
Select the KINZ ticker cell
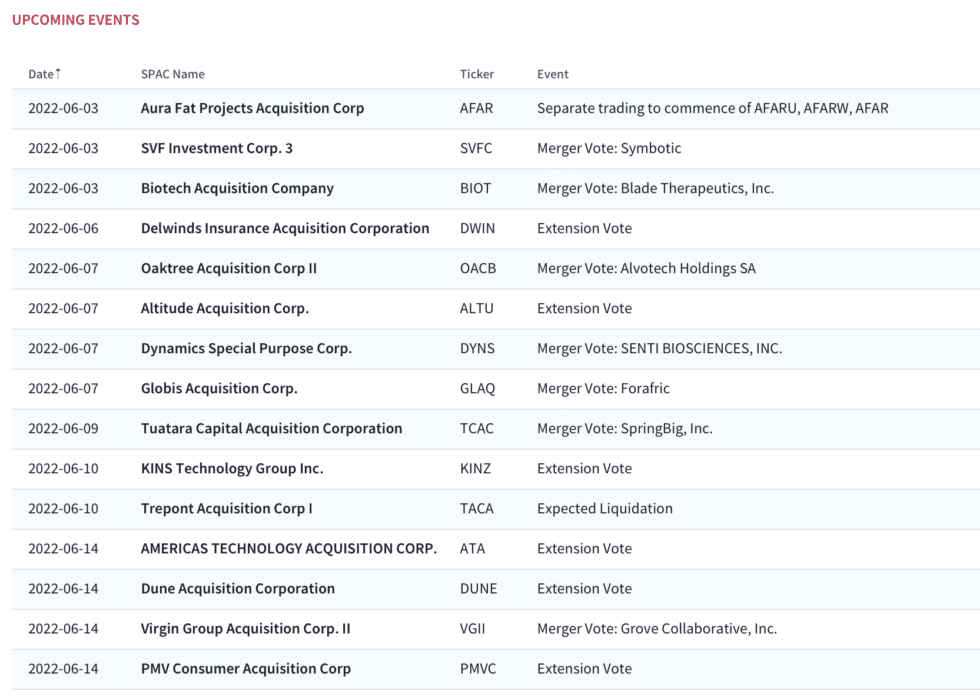coord(476,468)
